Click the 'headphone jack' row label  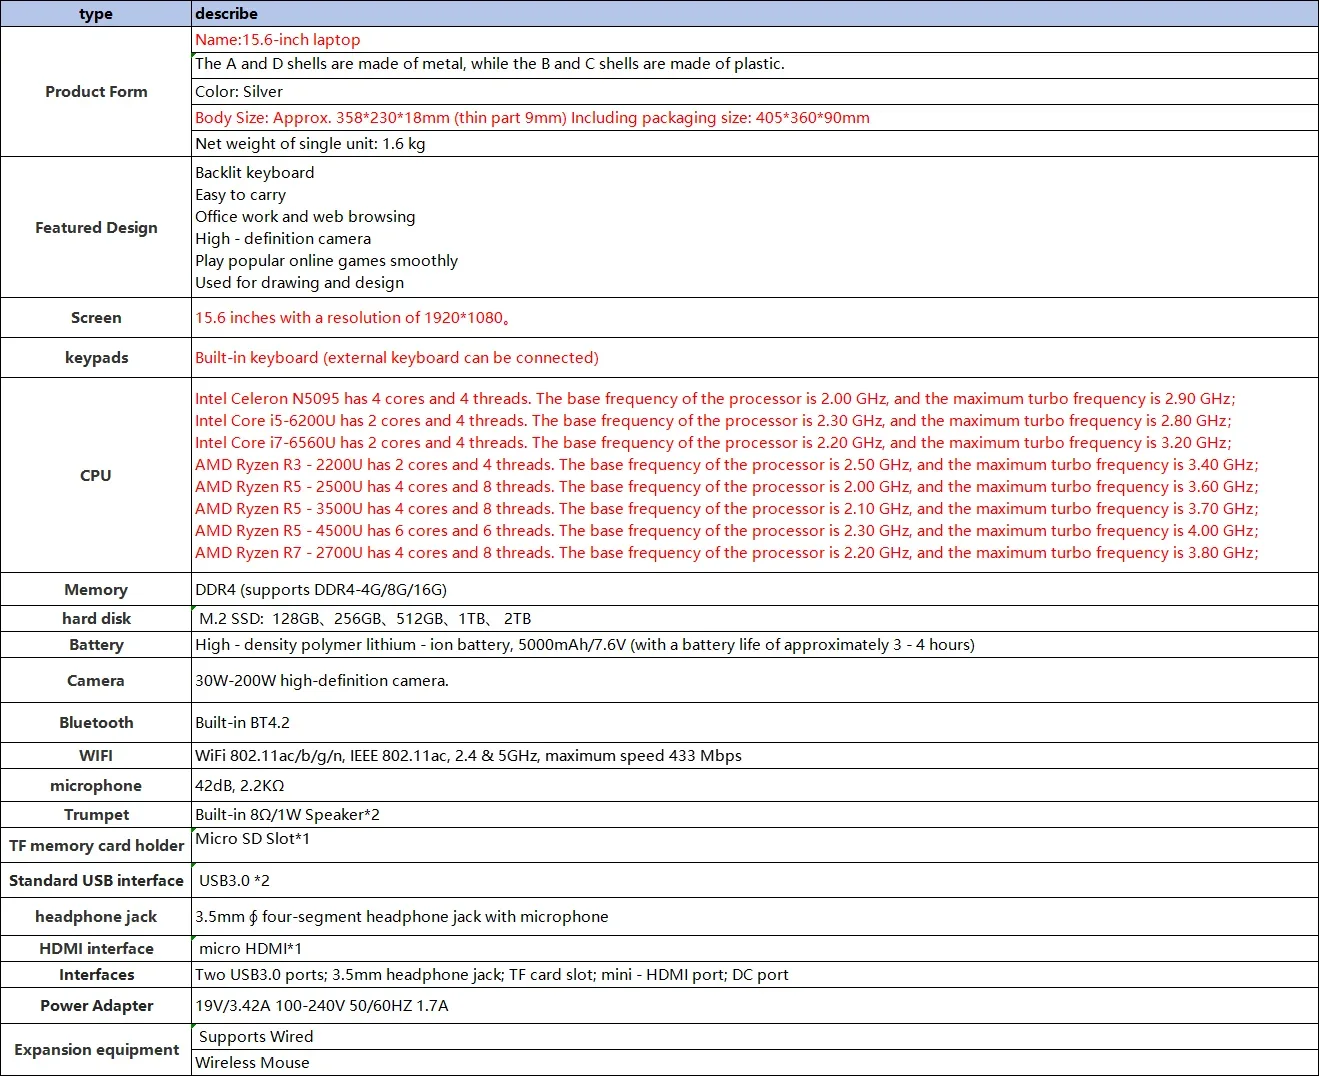[96, 916]
